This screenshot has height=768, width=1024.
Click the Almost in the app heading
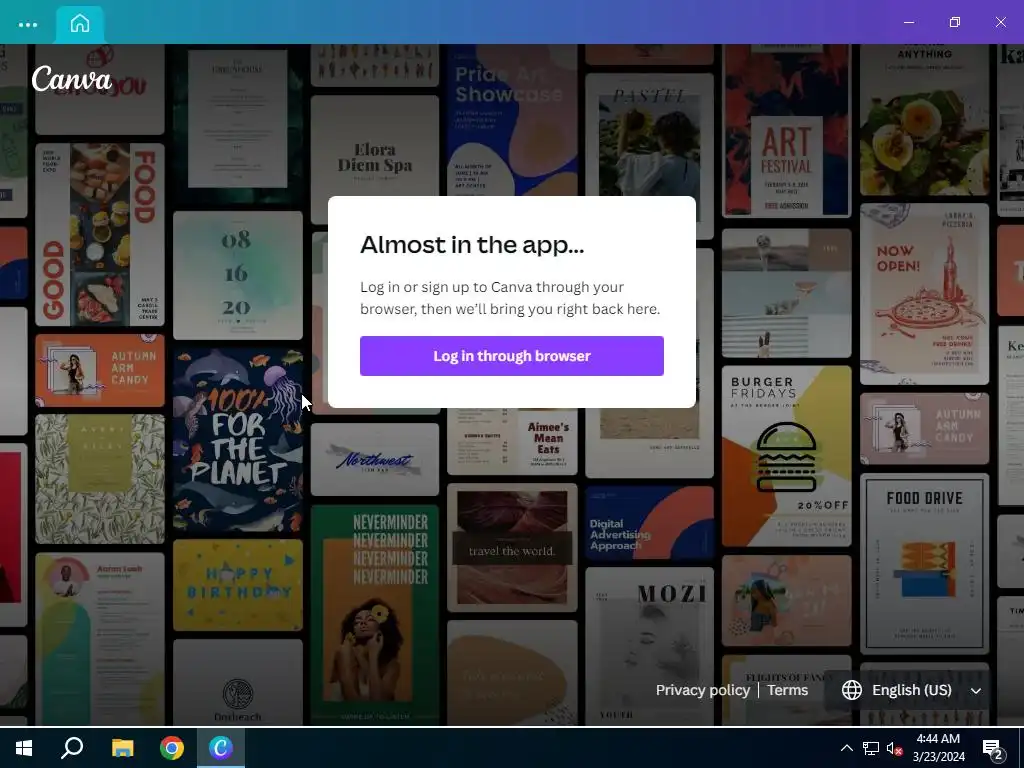coord(472,244)
